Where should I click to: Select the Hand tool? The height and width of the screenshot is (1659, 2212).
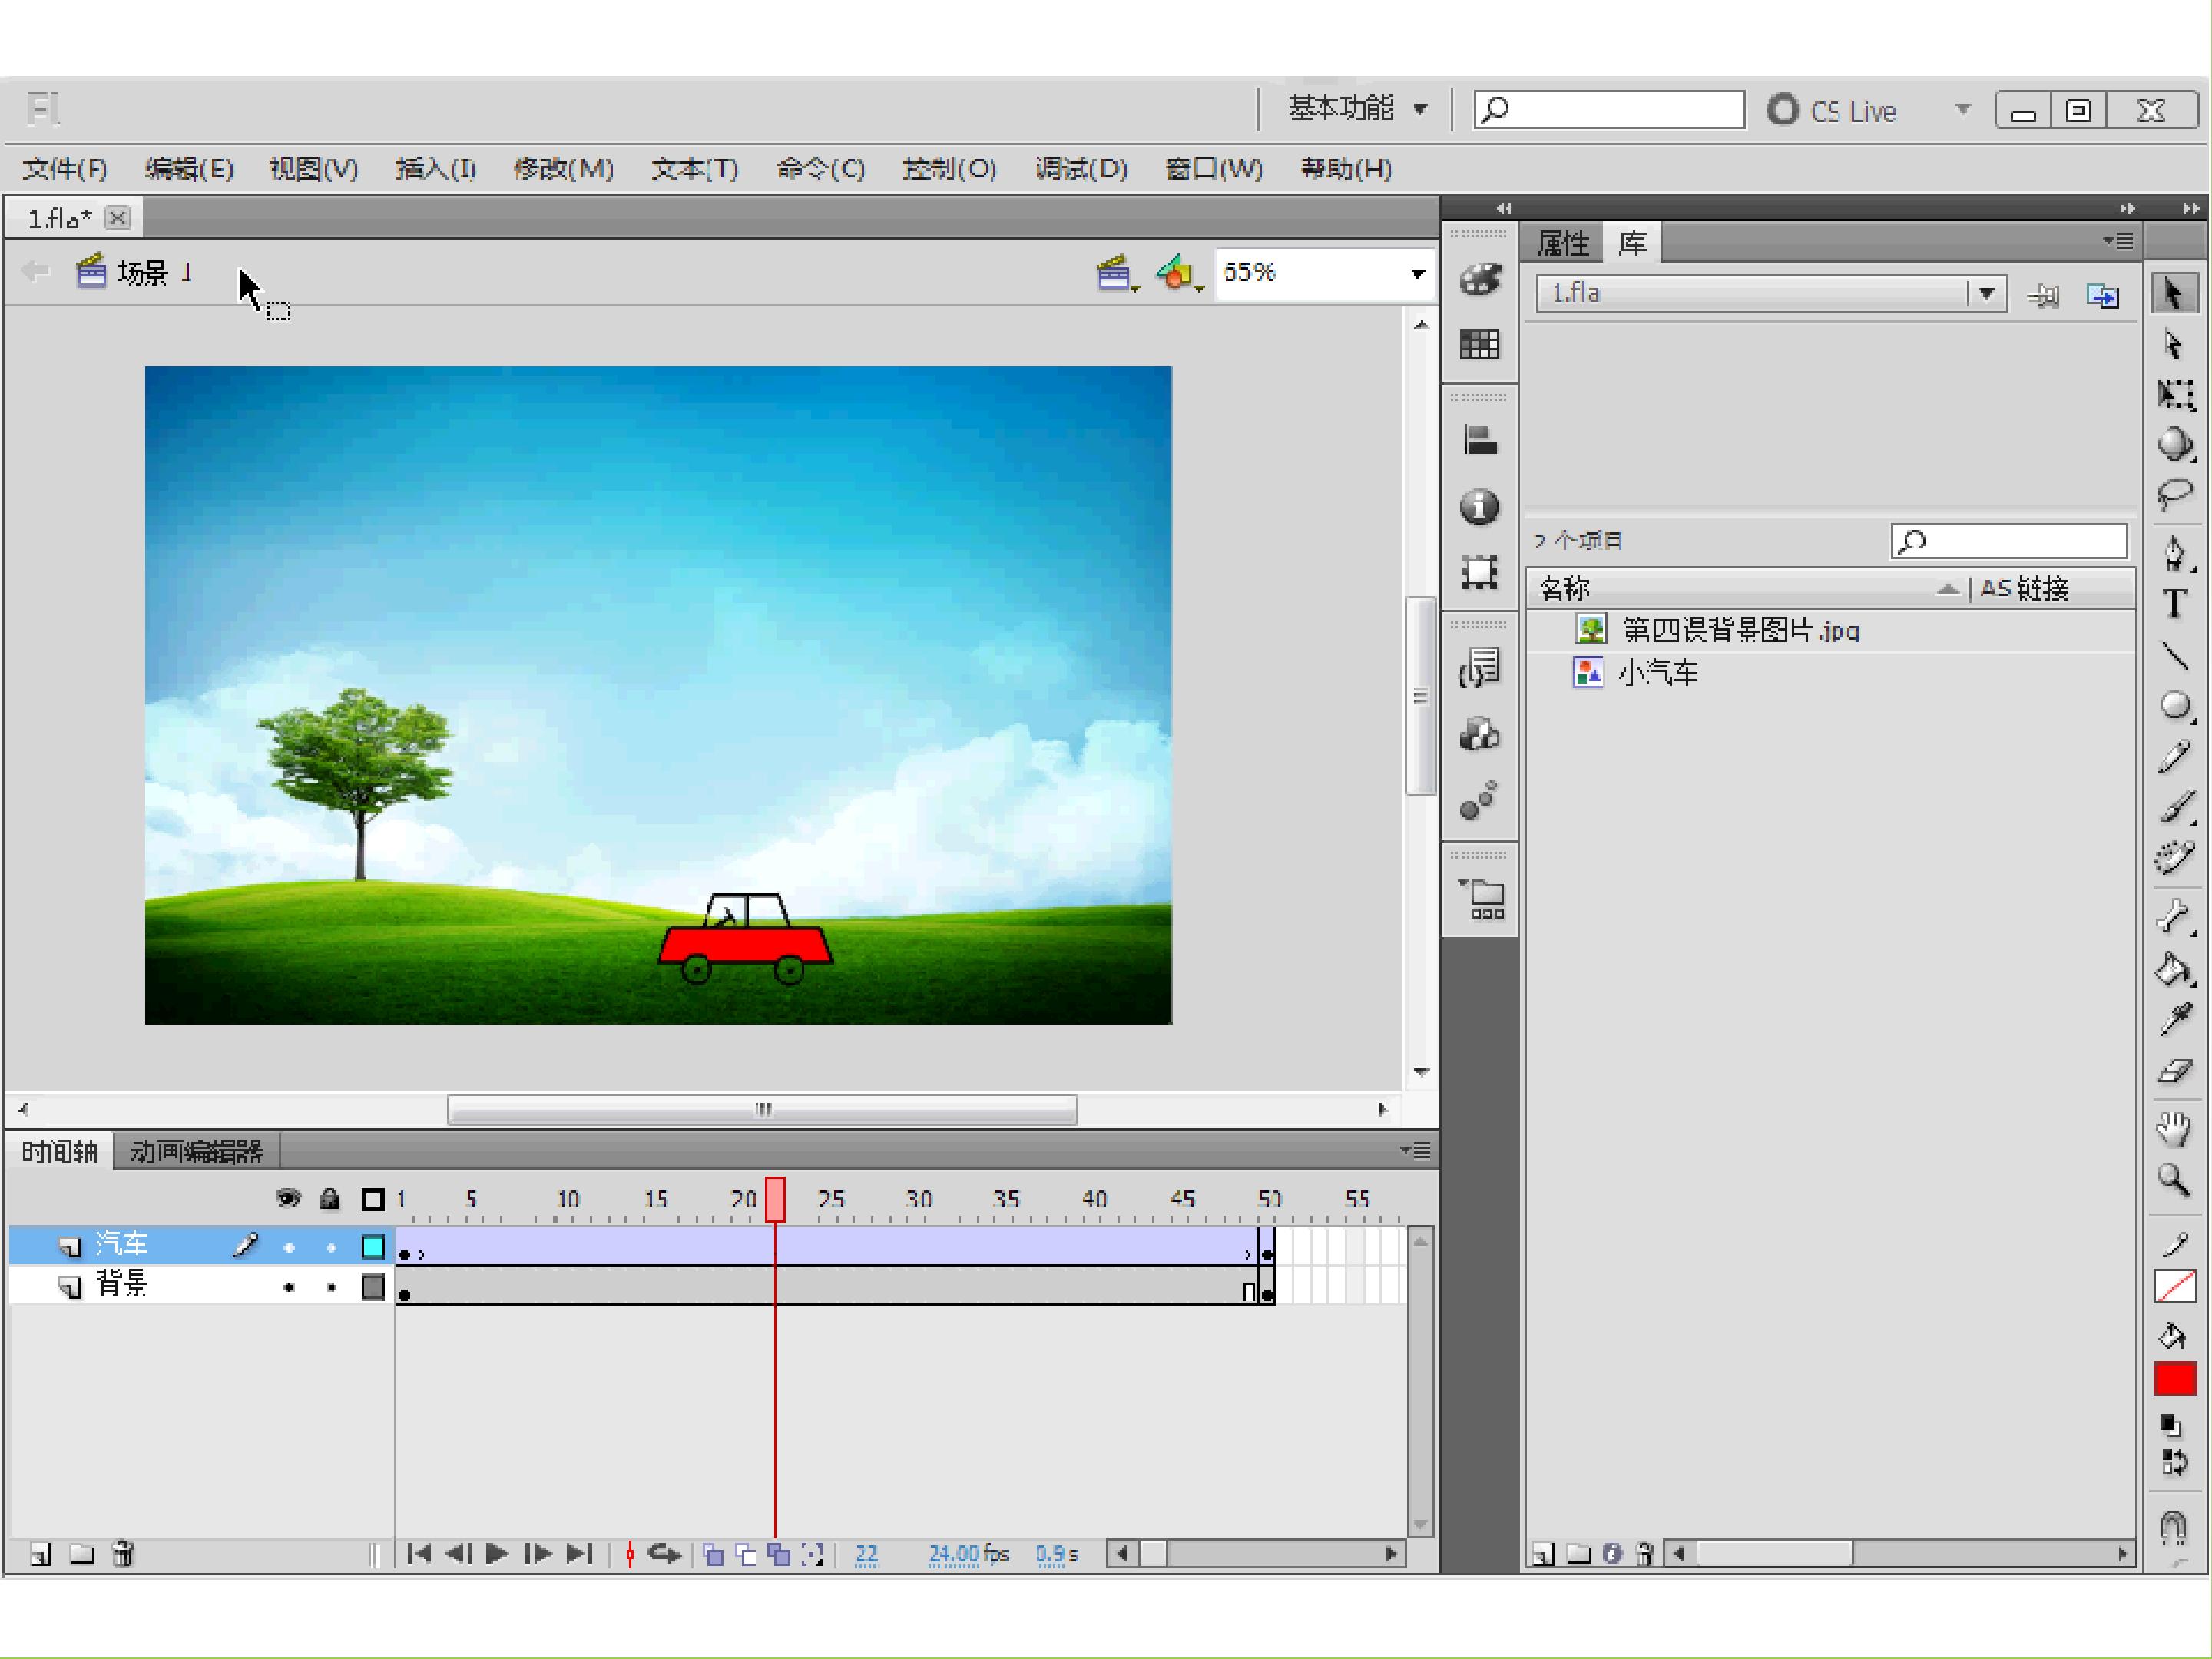coord(2174,1128)
